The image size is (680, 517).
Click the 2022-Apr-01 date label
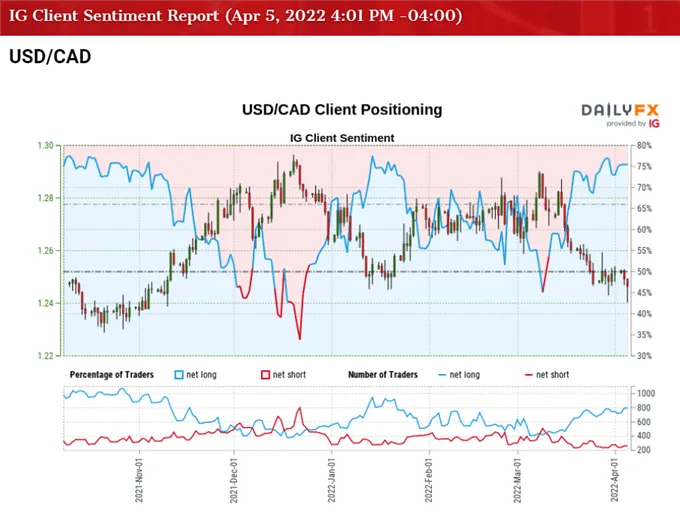pos(615,482)
